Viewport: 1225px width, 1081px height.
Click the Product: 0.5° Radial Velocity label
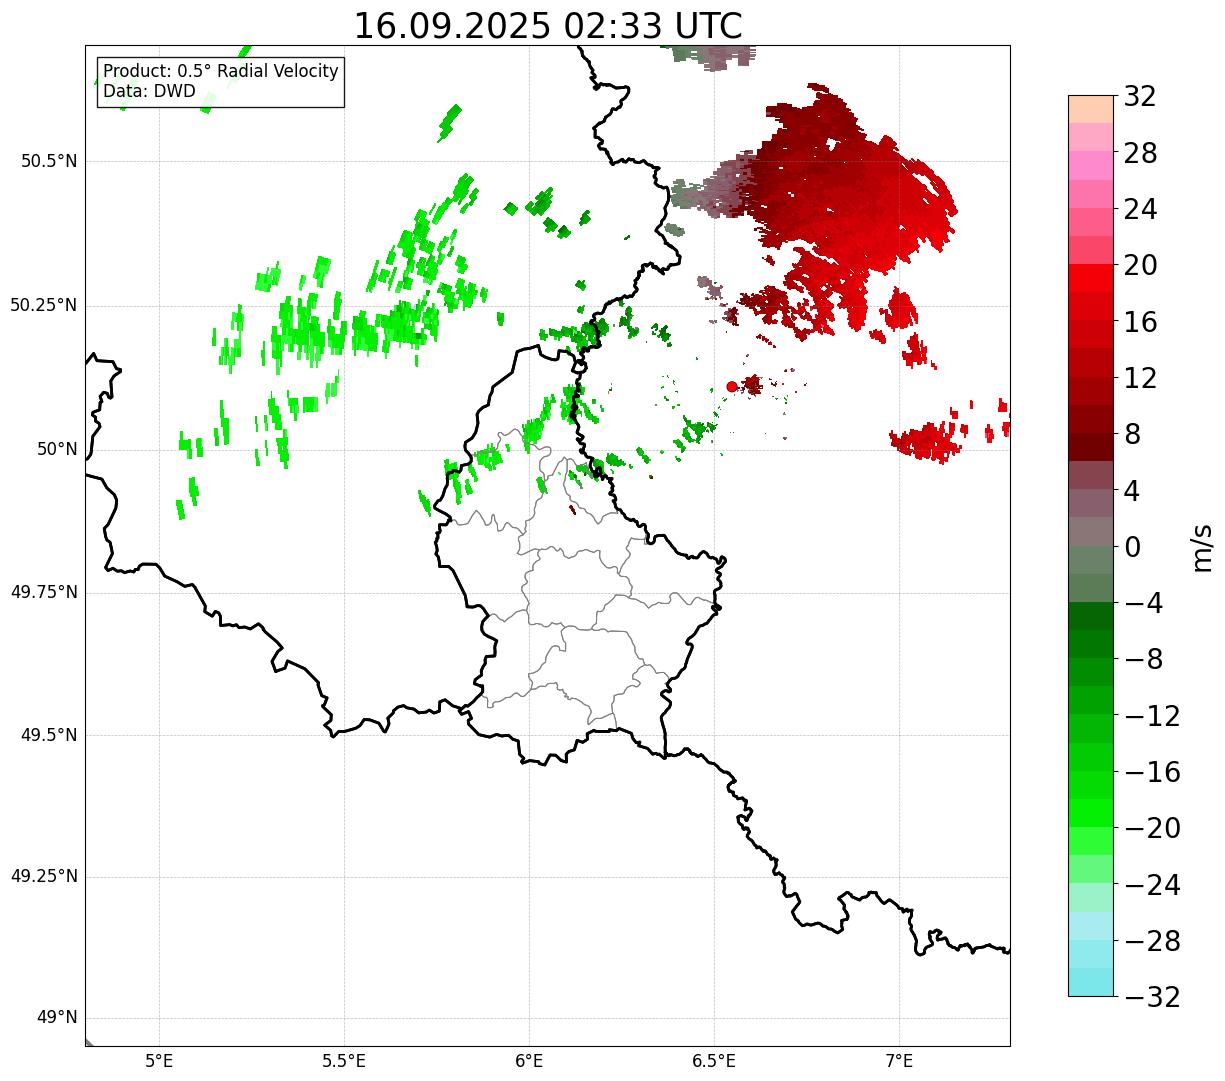221,72
